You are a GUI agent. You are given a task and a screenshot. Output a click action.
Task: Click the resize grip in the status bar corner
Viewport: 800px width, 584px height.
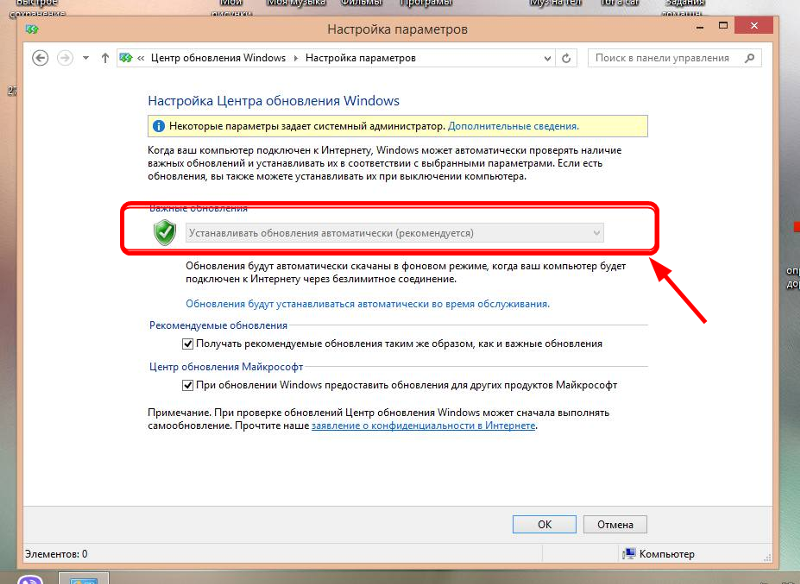pyautogui.click(x=768, y=558)
